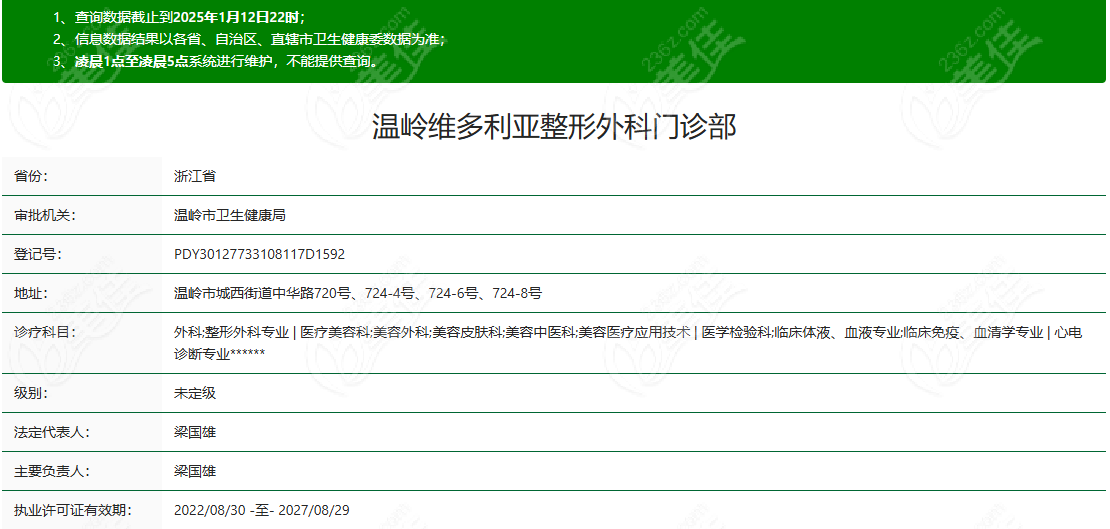Select the 主要负责人 label

[x=52, y=471]
